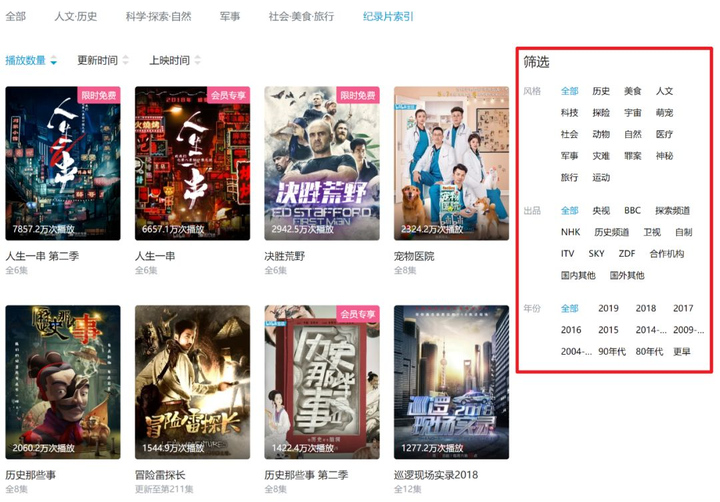720x502 pixels.
Task: Open 决胜荒野 poster thumbnail
Action: [x=322, y=163]
